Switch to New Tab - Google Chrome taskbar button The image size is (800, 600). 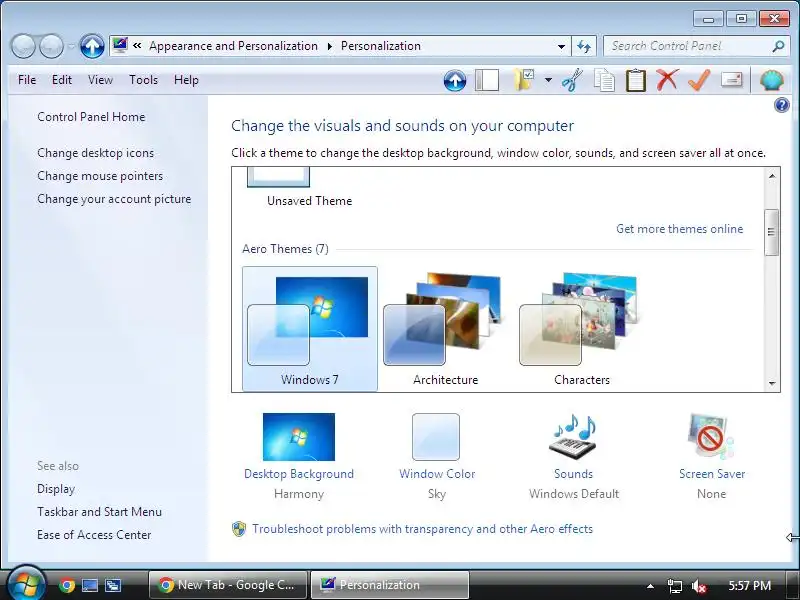pyautogui.click(x=228, y=585)
